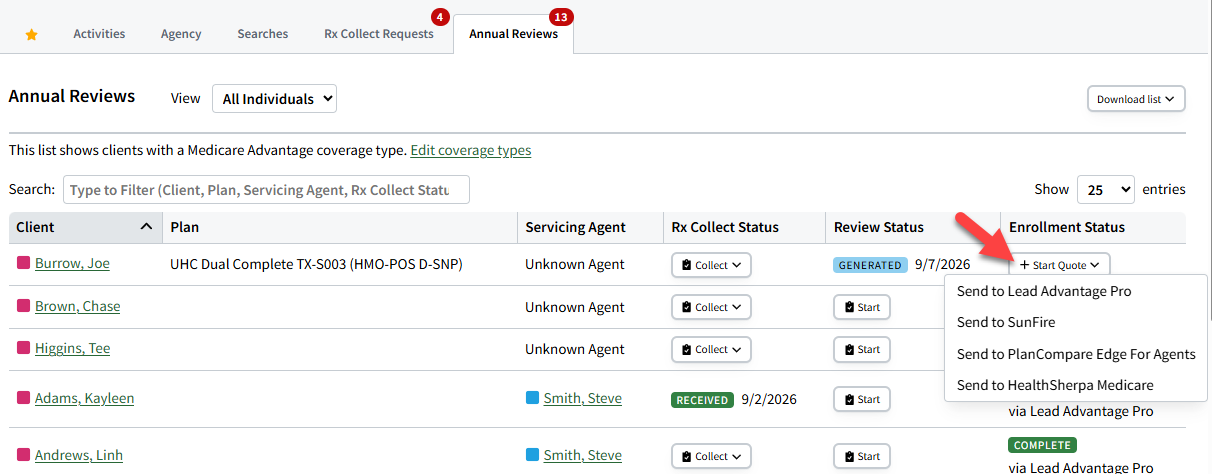1212x474 pixels.
Task: Open Collect dropdown for Brown, Chase
Action: pos(711,307)
